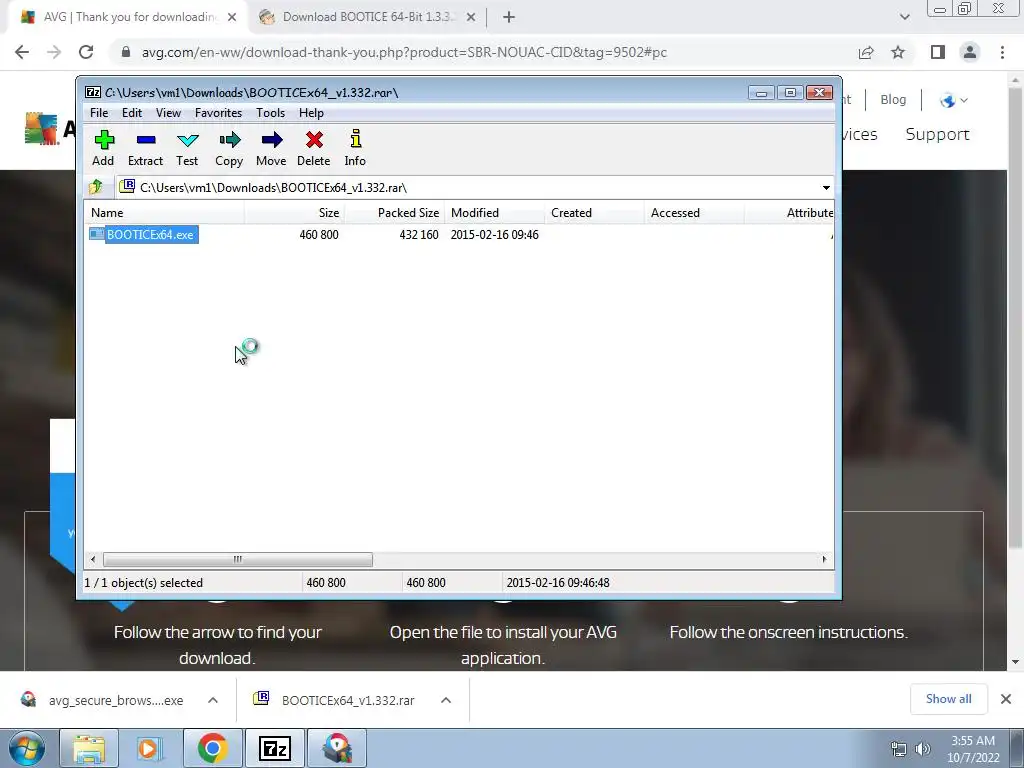
Task: Click Show all downloads button
Action: tap(948, 699)
